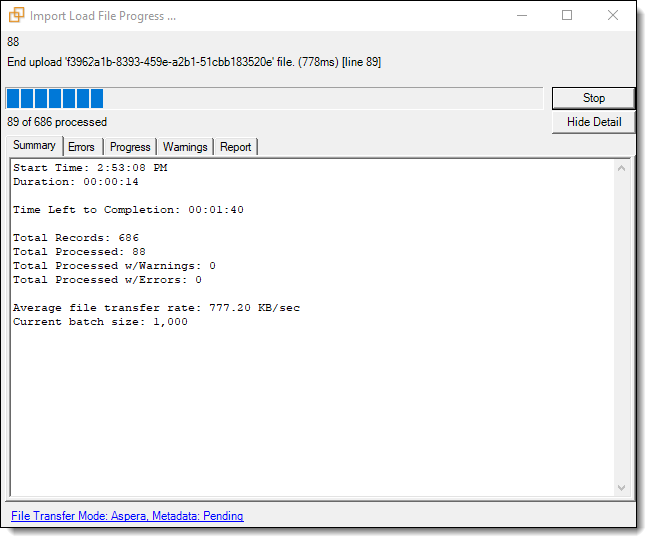The height and width of the screenshot is (543, 652).
Task: Click the window title bar text
Action: tap(103, 16)
